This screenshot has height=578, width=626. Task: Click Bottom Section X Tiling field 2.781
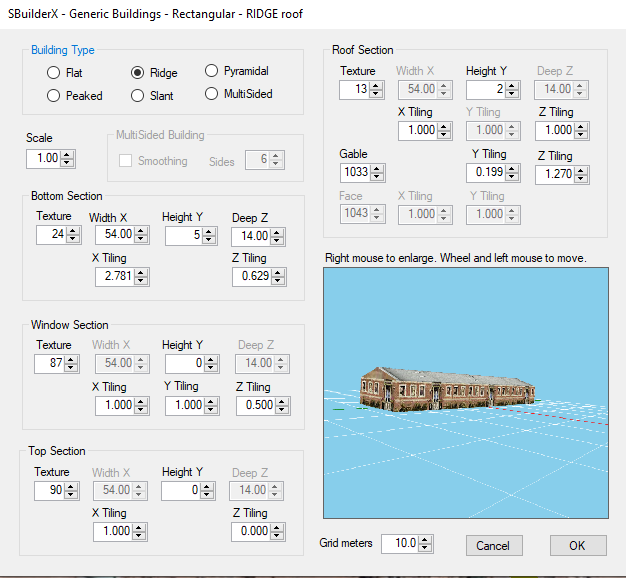point(115,276)
